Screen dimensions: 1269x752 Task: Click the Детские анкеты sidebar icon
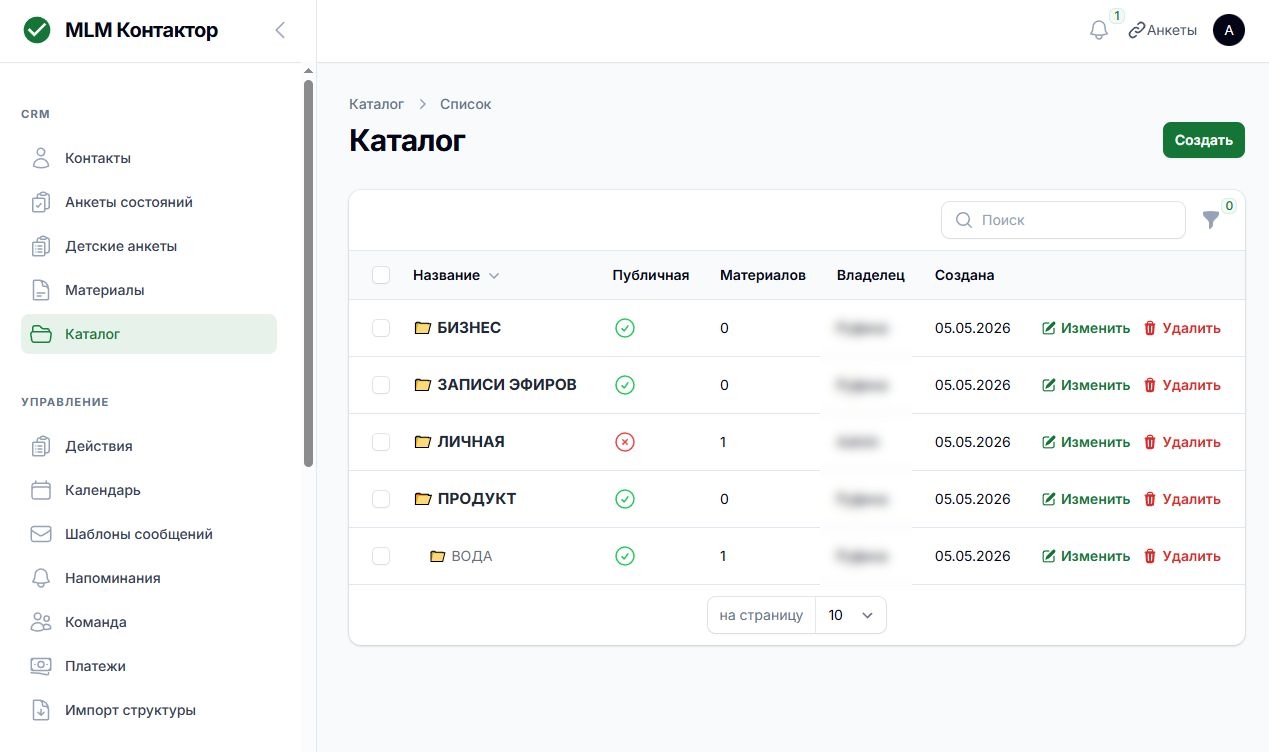click(x=41, y=246)
